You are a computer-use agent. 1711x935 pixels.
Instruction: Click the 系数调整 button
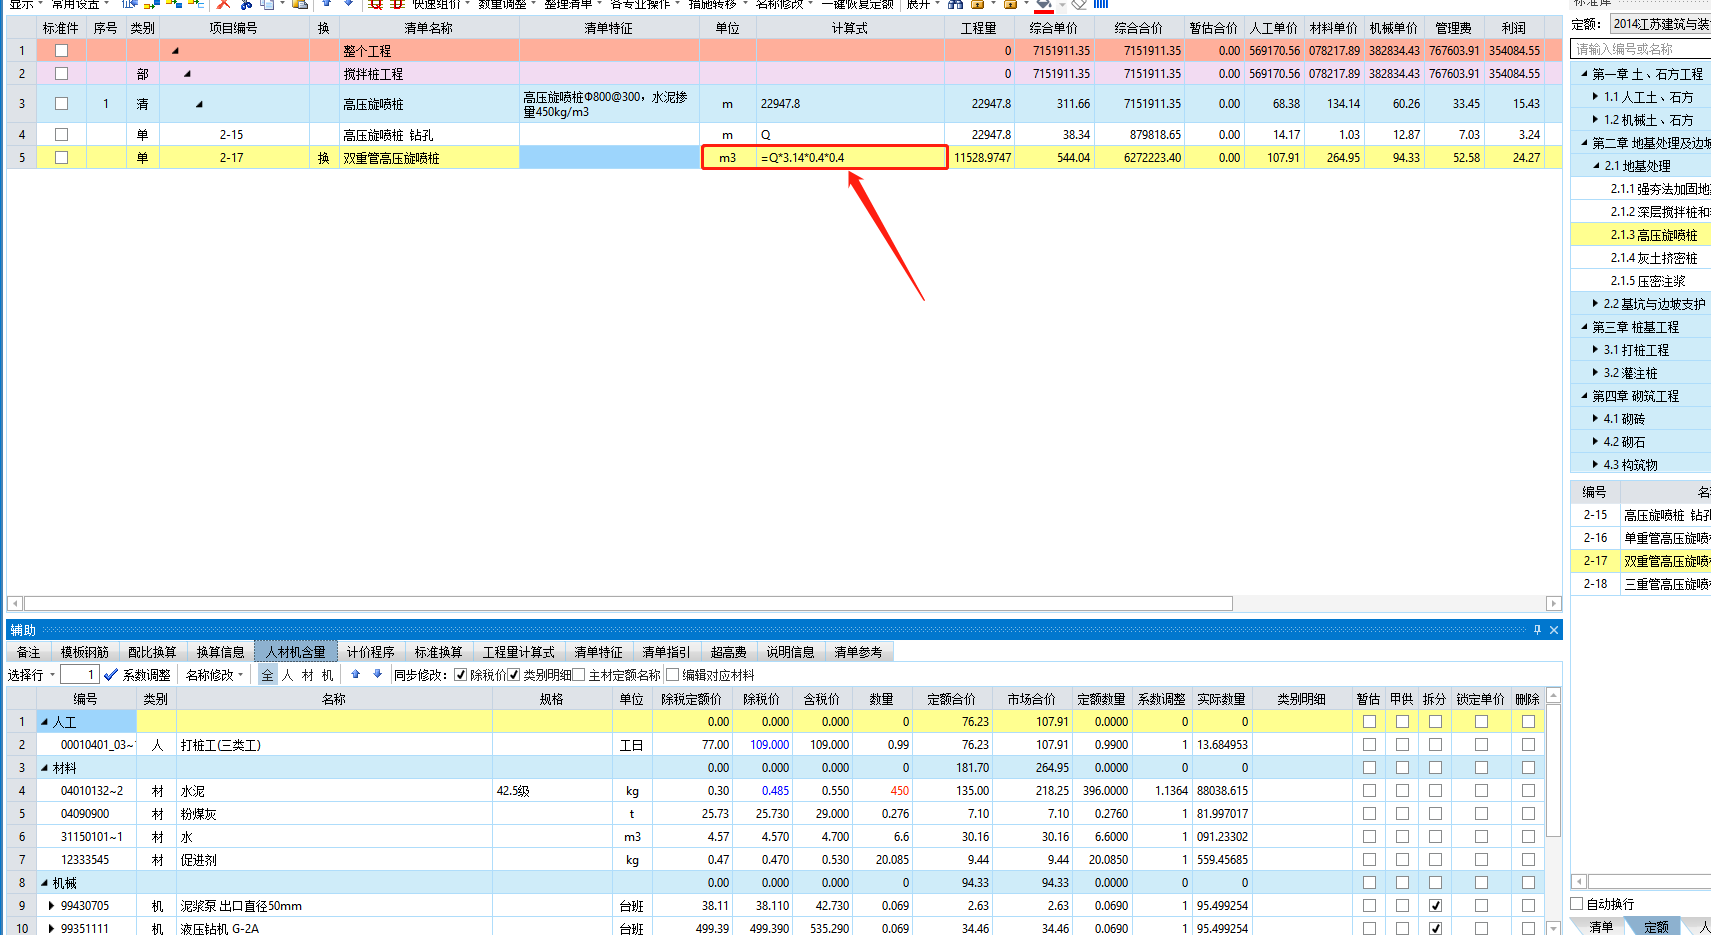tap(147, 675)
